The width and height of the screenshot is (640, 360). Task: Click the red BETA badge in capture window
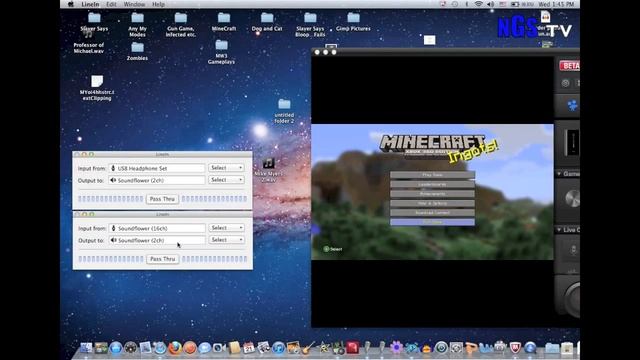569,65
